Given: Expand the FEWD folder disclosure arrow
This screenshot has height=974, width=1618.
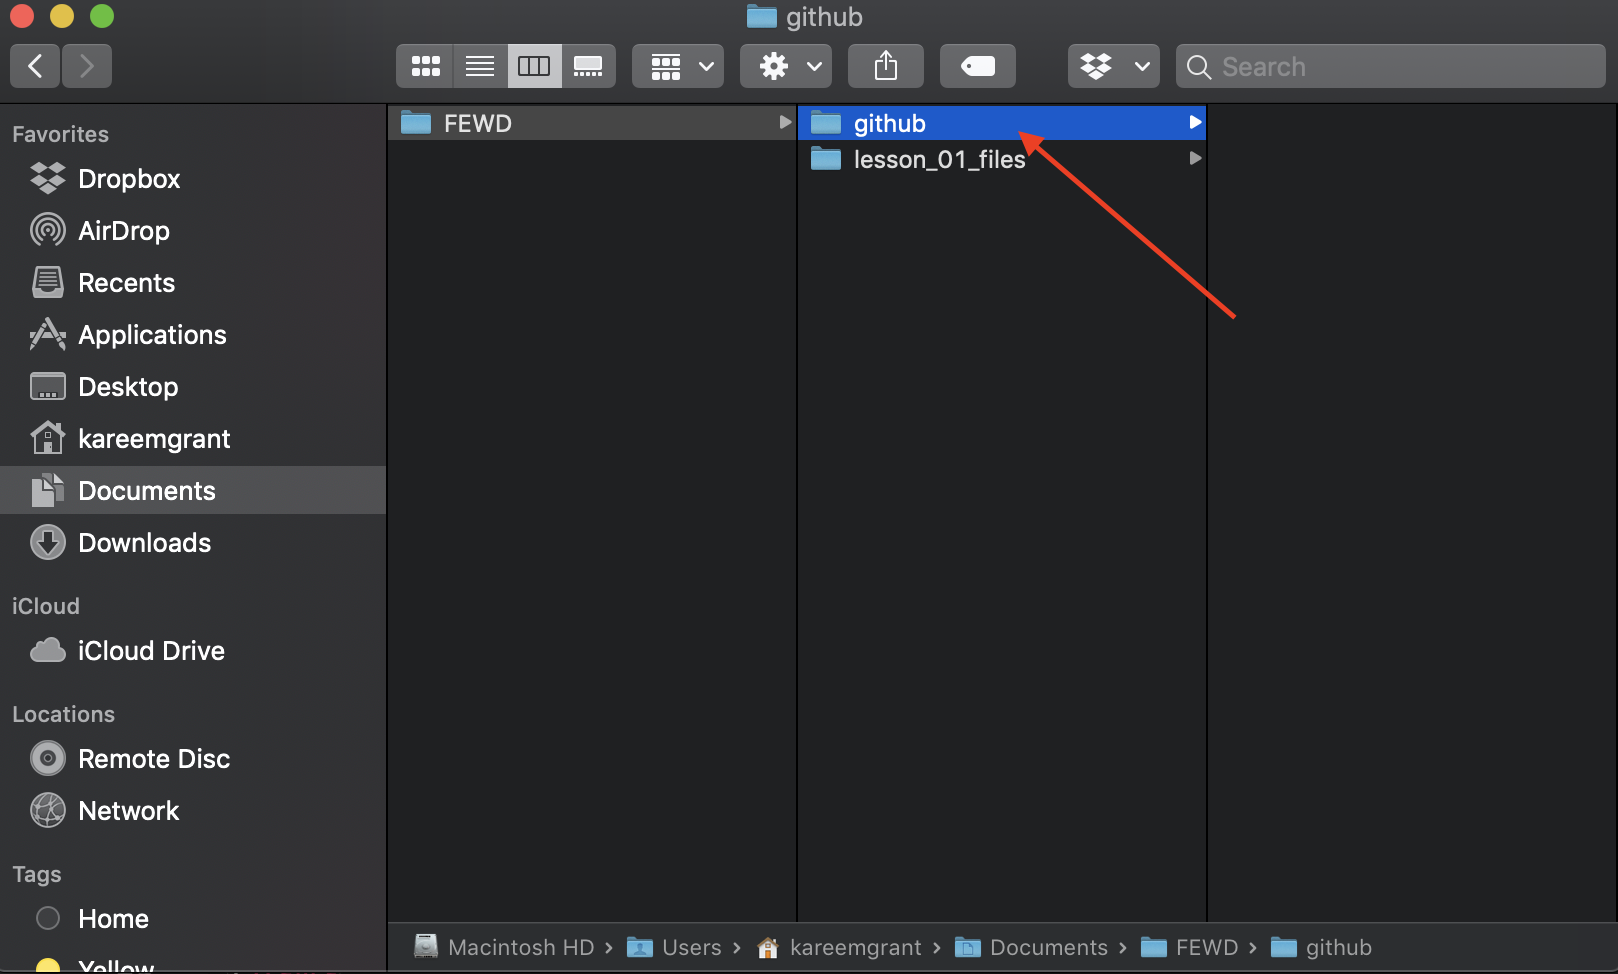Looking at the screenshot, I should [785, 122].
